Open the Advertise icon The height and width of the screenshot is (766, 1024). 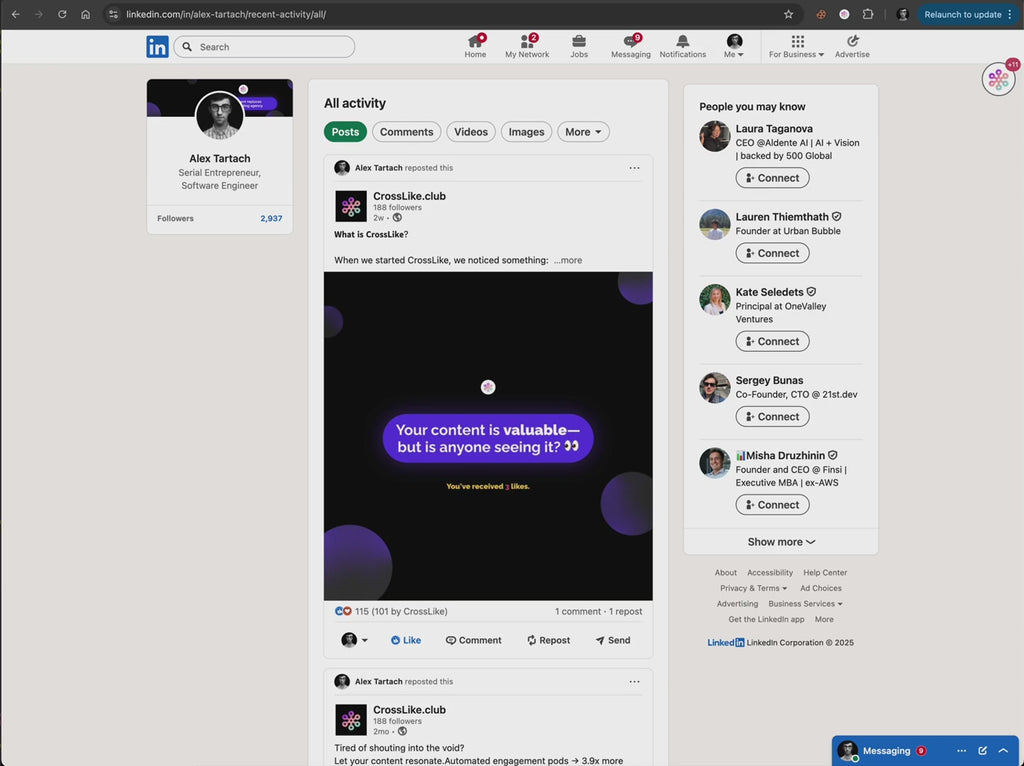coord(852,46)
